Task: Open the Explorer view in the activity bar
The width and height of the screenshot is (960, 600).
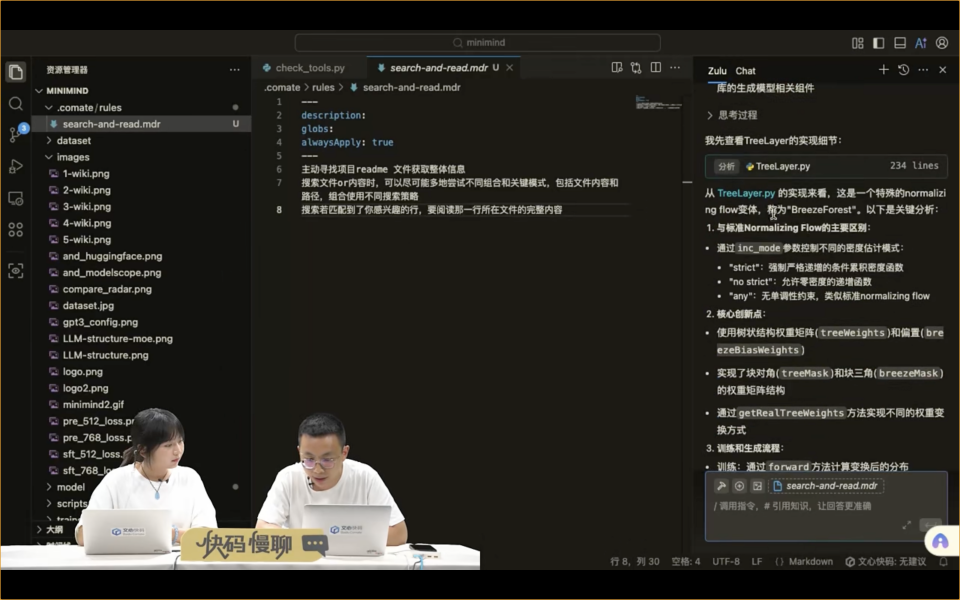Action: pos(16,72)
